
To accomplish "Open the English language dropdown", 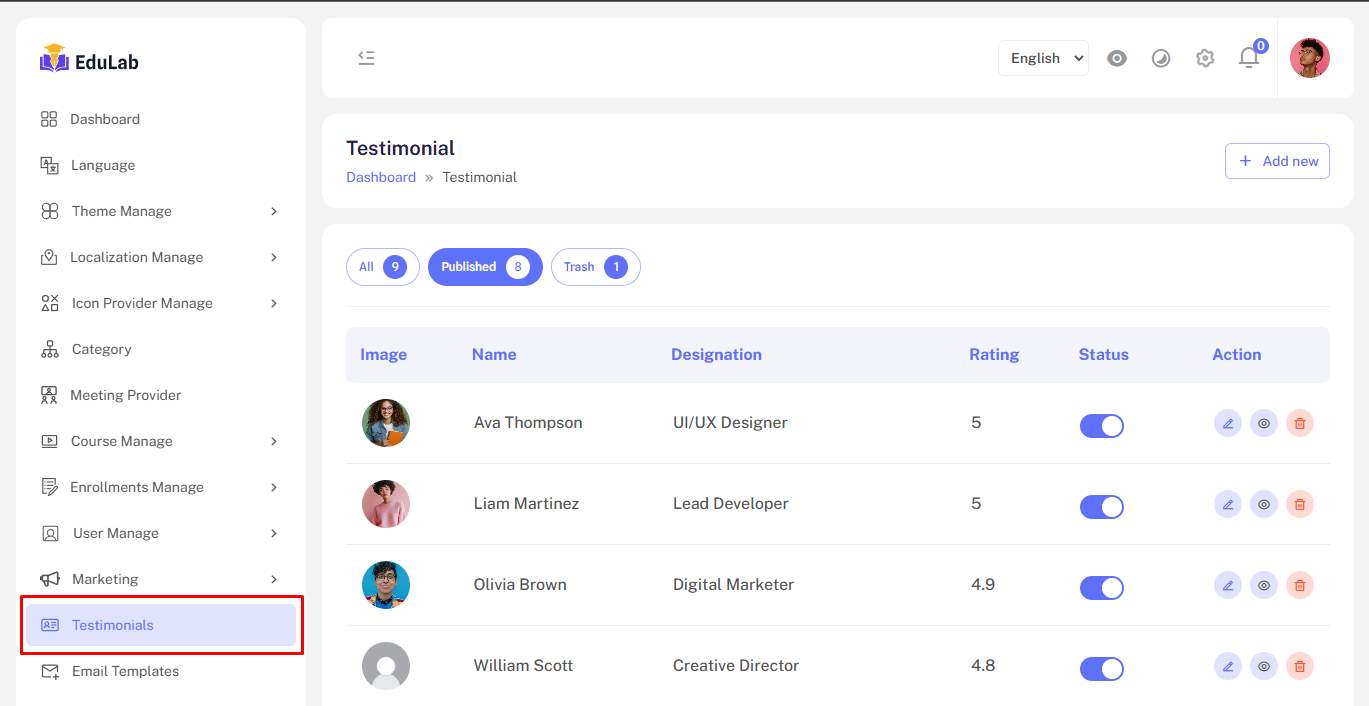I will click(1043, 58).
